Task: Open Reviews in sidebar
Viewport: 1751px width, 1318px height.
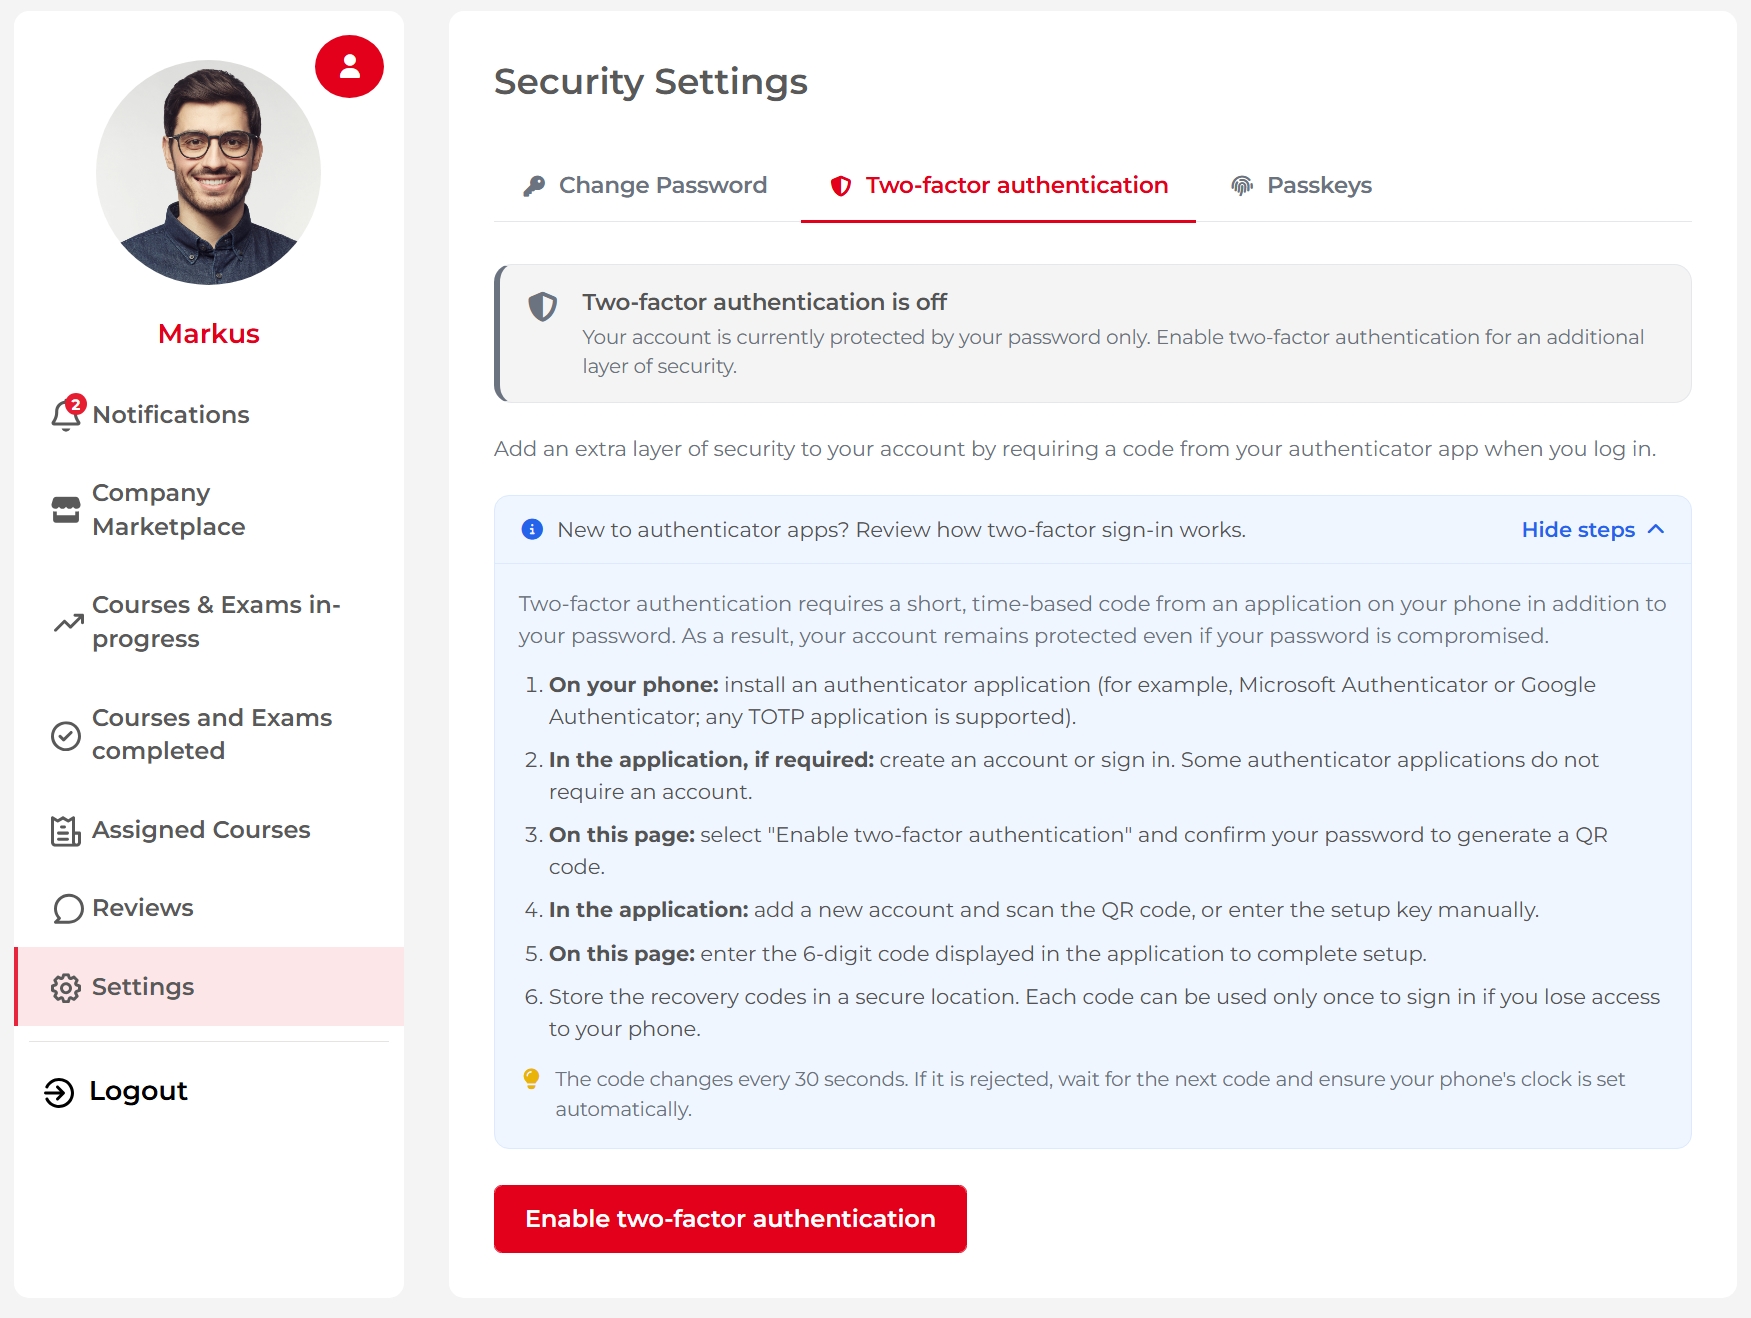Action: [209, 908]
